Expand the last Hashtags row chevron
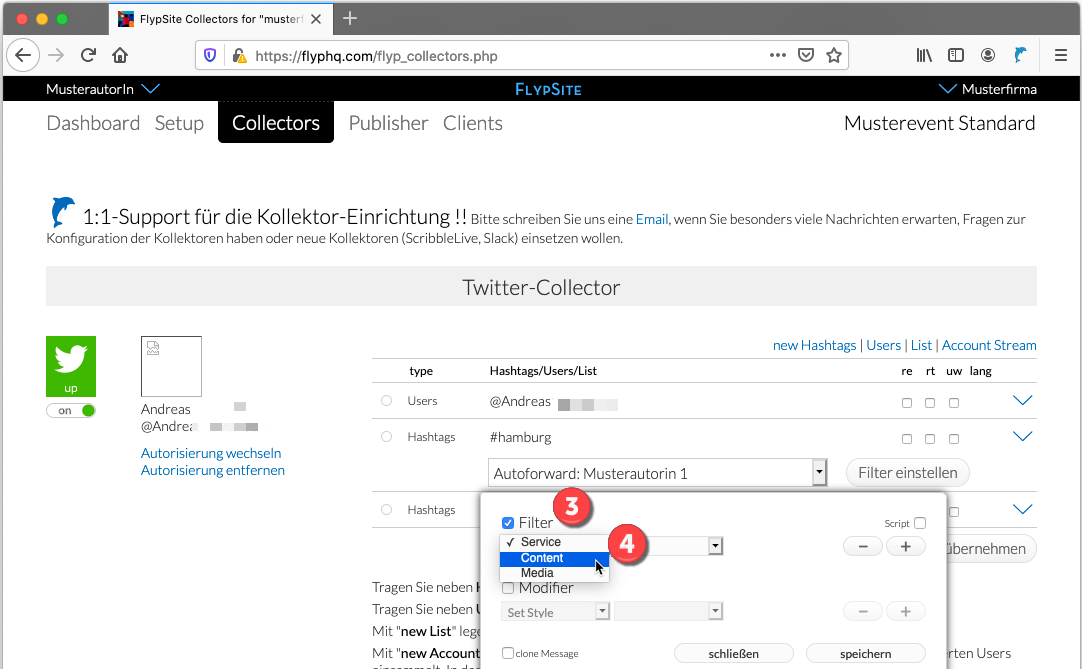Image resolution: width=1082 pixels, height=669 pixels. (x=1022, y=510)
